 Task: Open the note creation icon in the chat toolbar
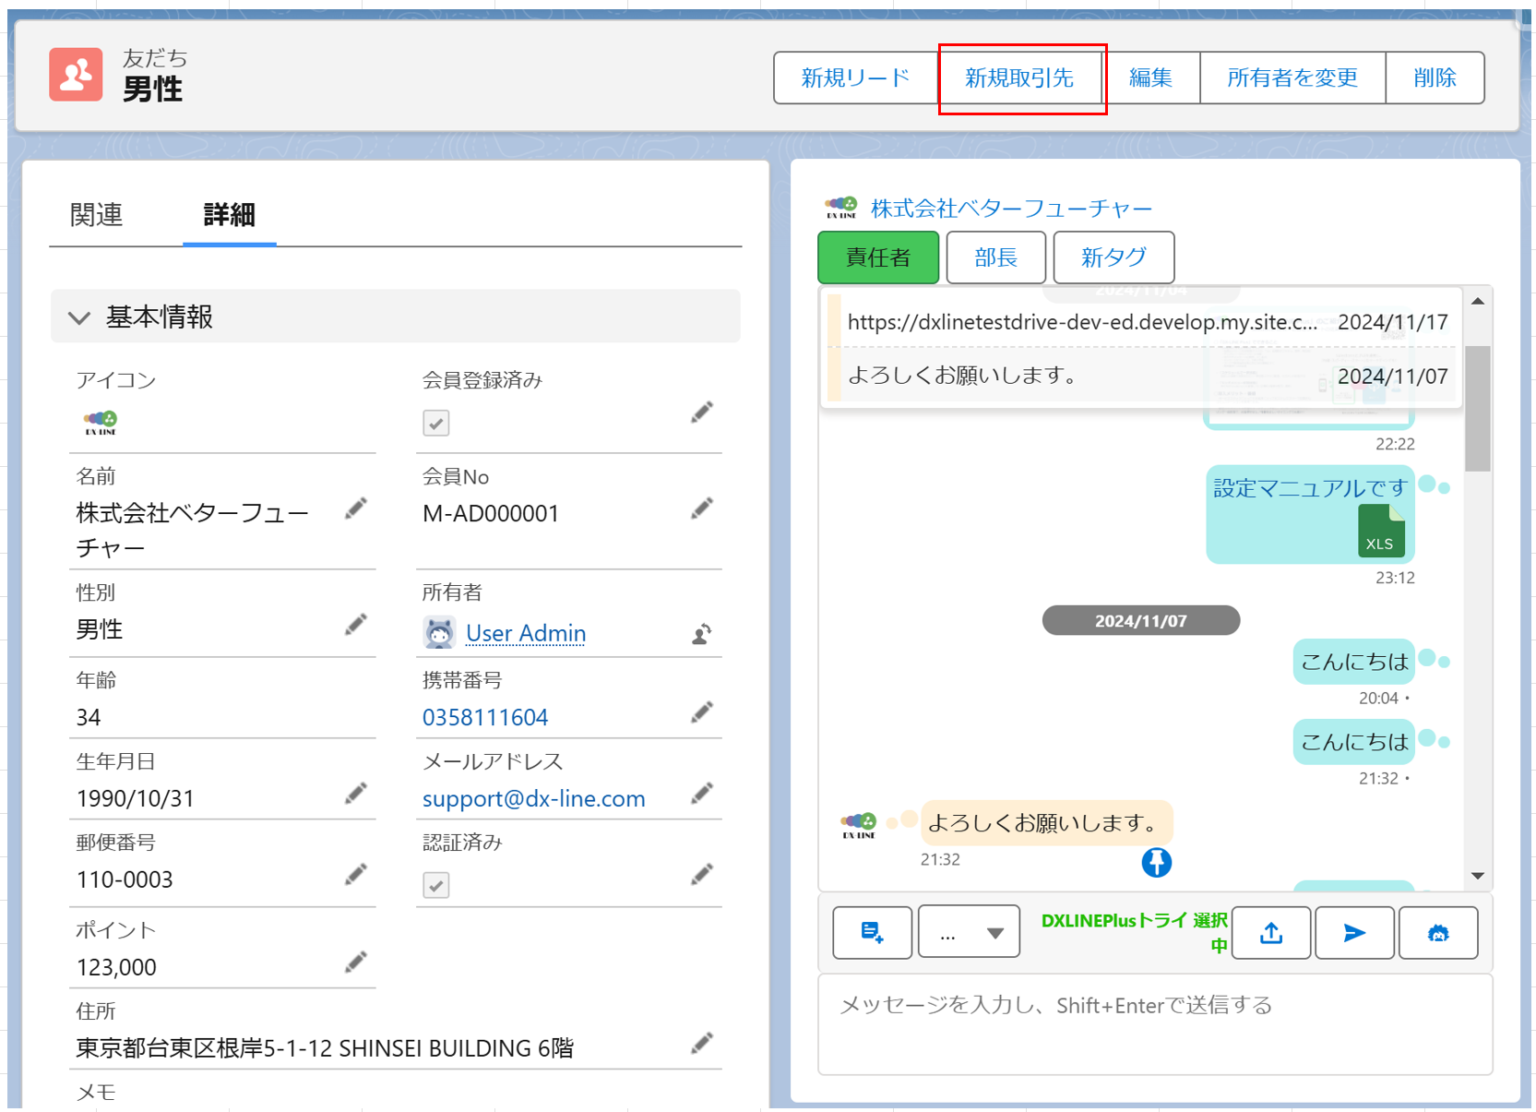(x=871, y=932)
